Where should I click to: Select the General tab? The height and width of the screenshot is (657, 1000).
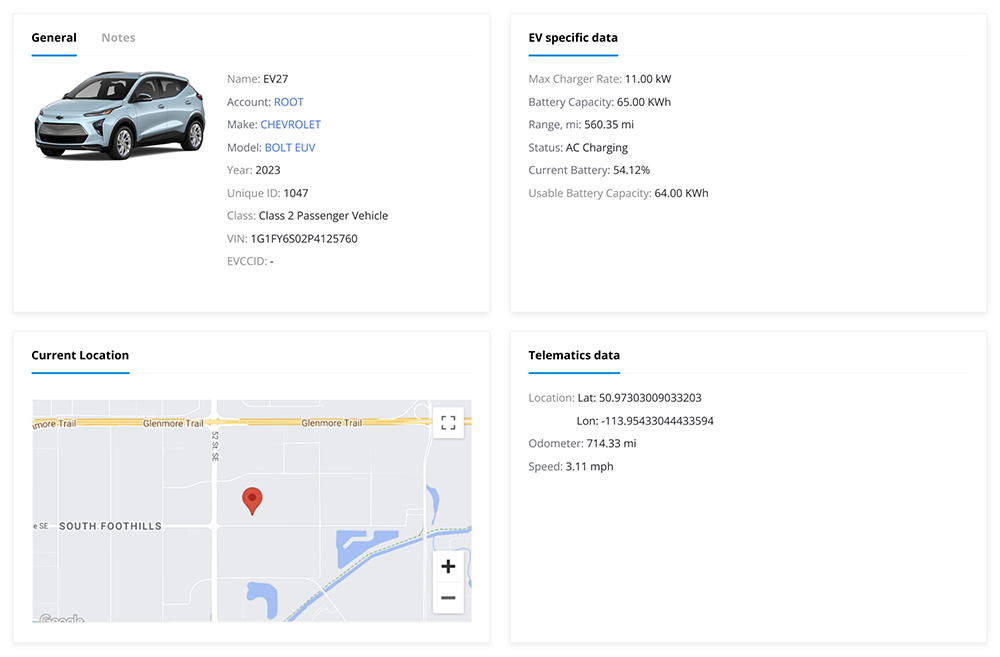(x=54, y=38)
